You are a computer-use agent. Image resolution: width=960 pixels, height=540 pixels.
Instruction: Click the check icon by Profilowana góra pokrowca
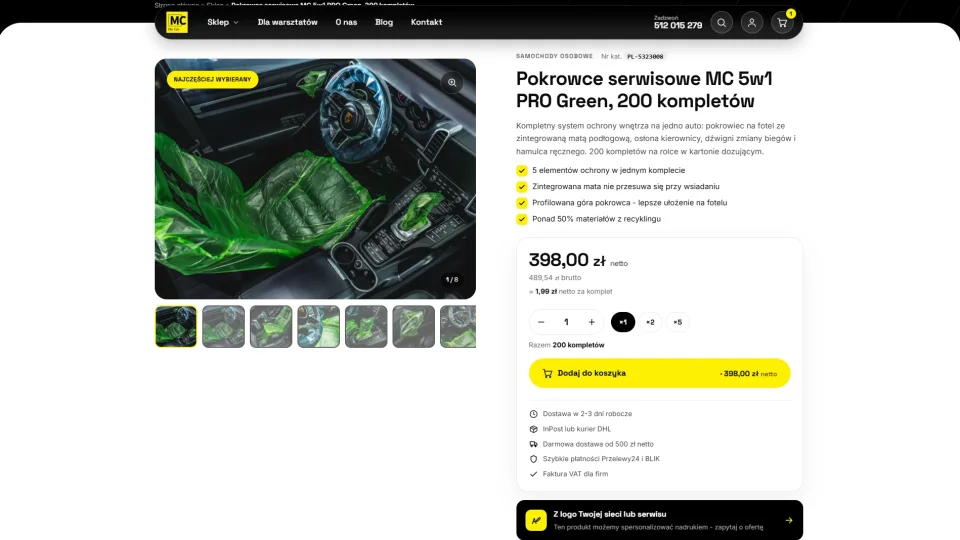pos(522,203)
